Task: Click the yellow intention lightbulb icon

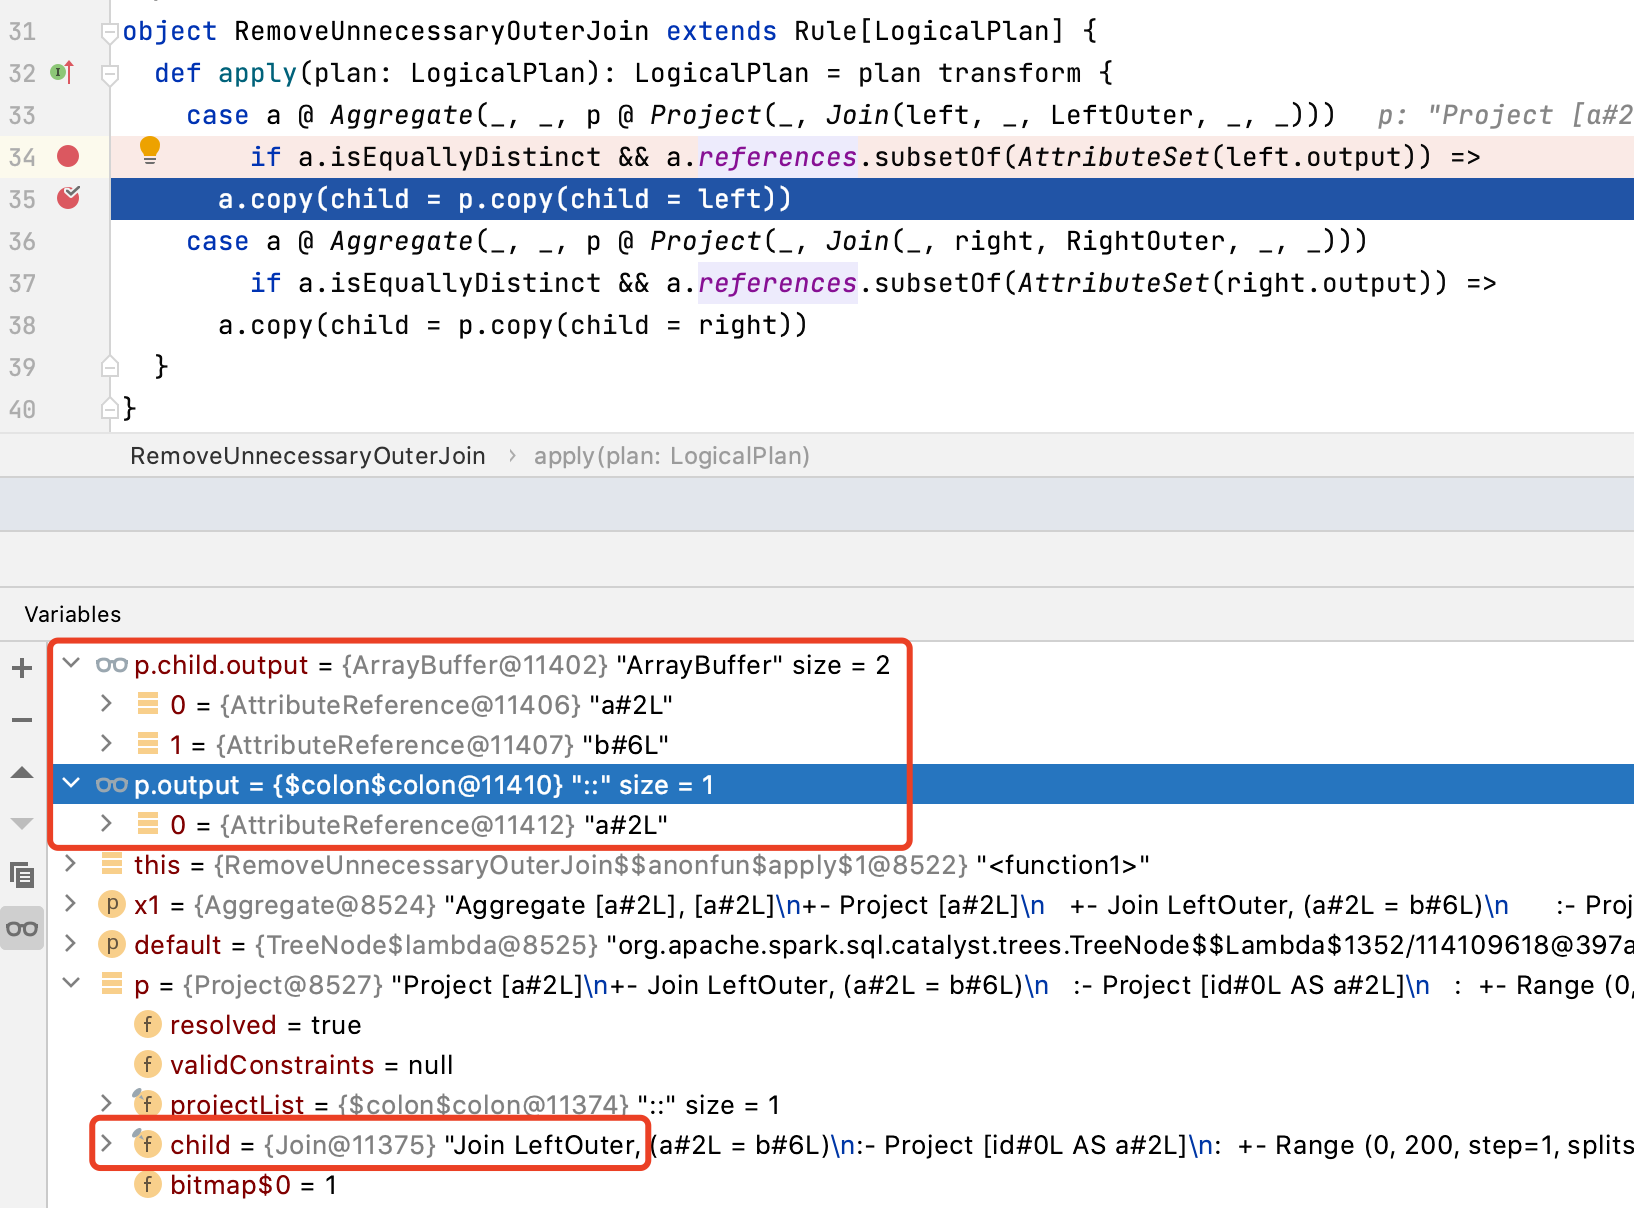Action: (x=150, y=151)
